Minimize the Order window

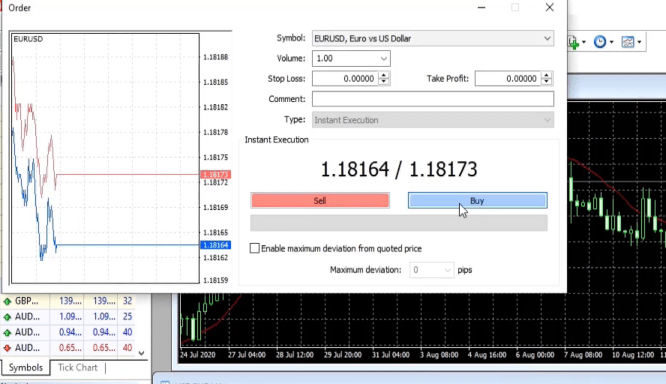coord(481,8)
